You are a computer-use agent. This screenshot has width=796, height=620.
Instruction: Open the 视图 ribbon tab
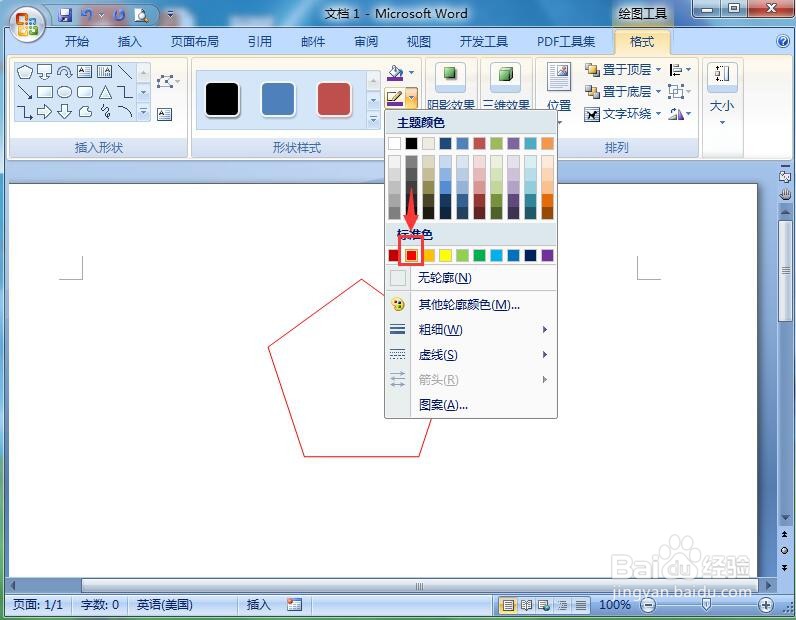pos(419,42)
